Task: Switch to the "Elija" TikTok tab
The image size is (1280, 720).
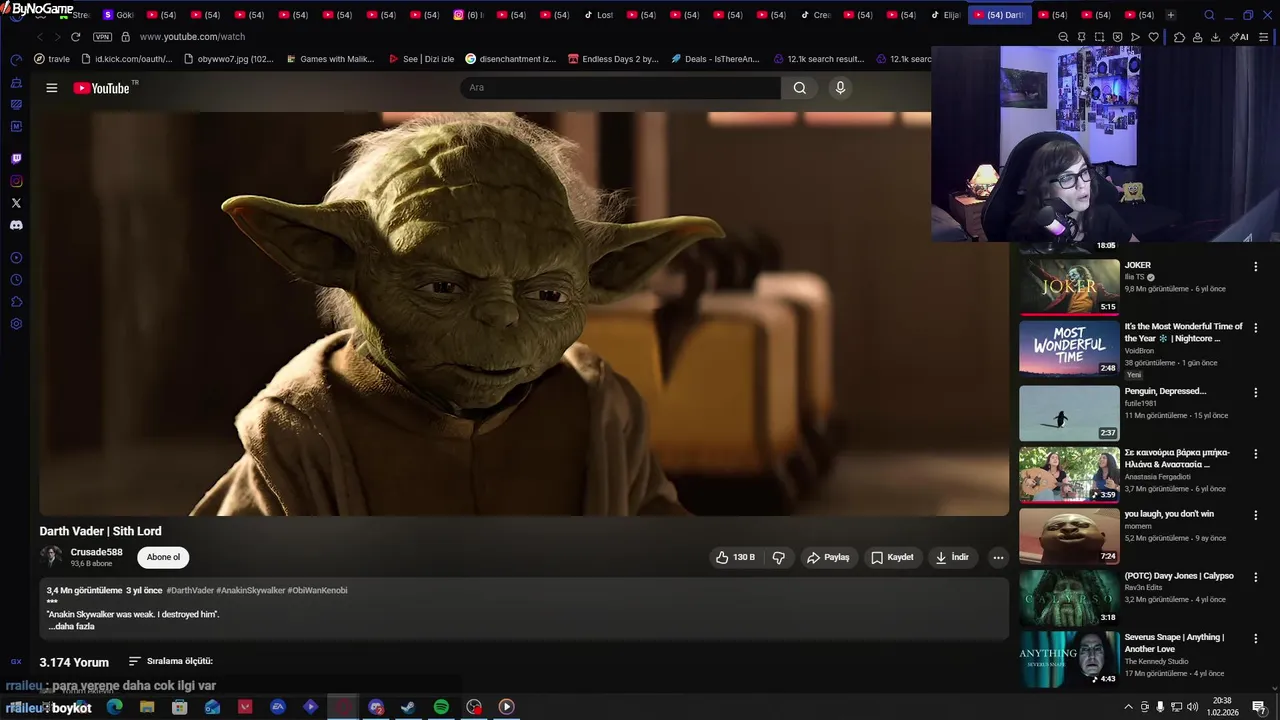Action: pyautogui.click(x=946, y=15)
